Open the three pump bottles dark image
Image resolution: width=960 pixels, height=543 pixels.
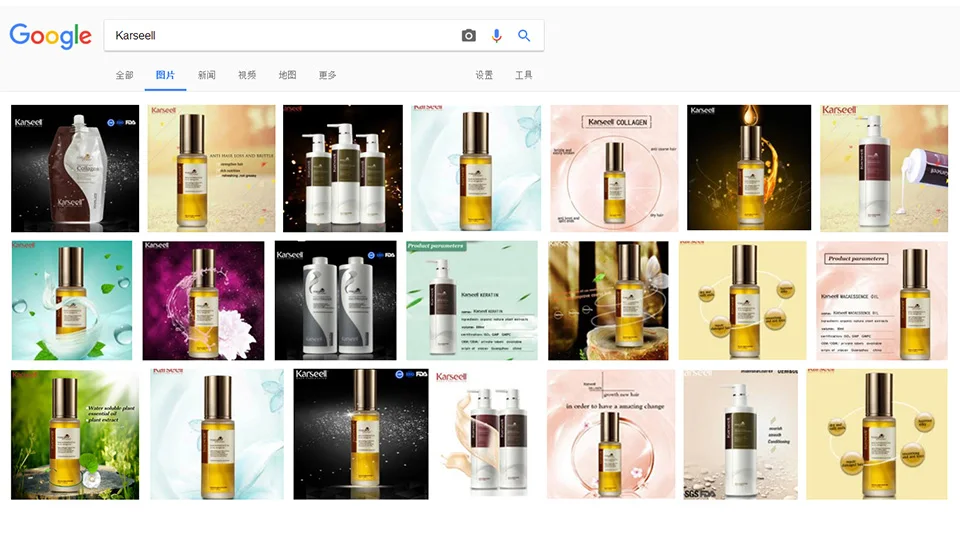click(x=343, y=168)
